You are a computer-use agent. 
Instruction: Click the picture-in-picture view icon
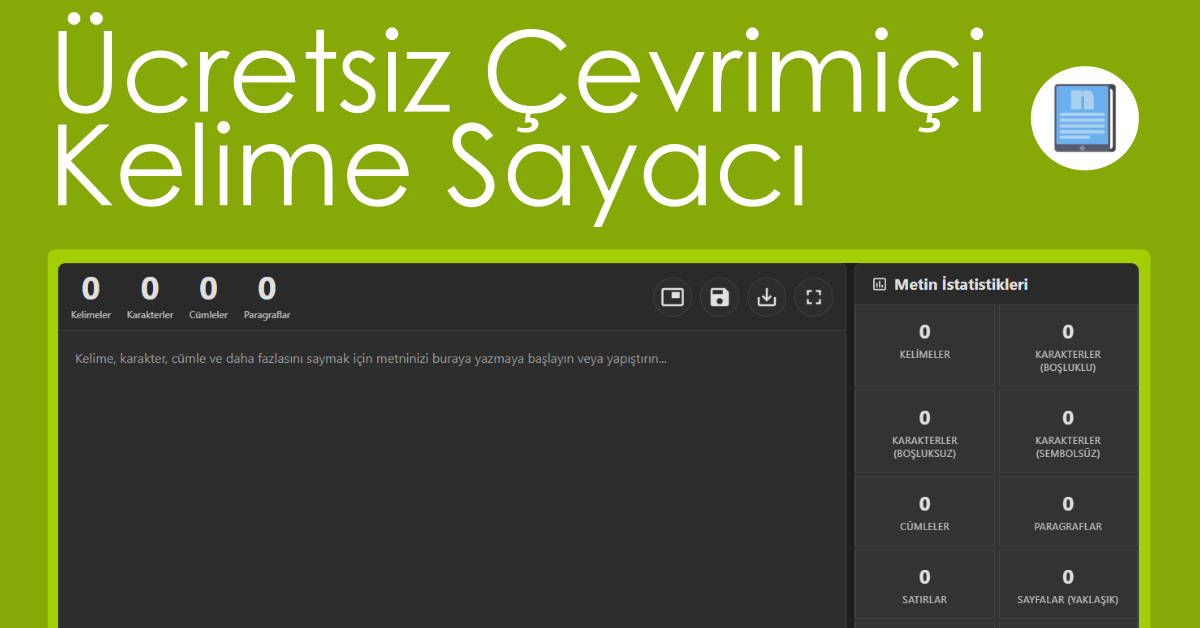point(673,297)
